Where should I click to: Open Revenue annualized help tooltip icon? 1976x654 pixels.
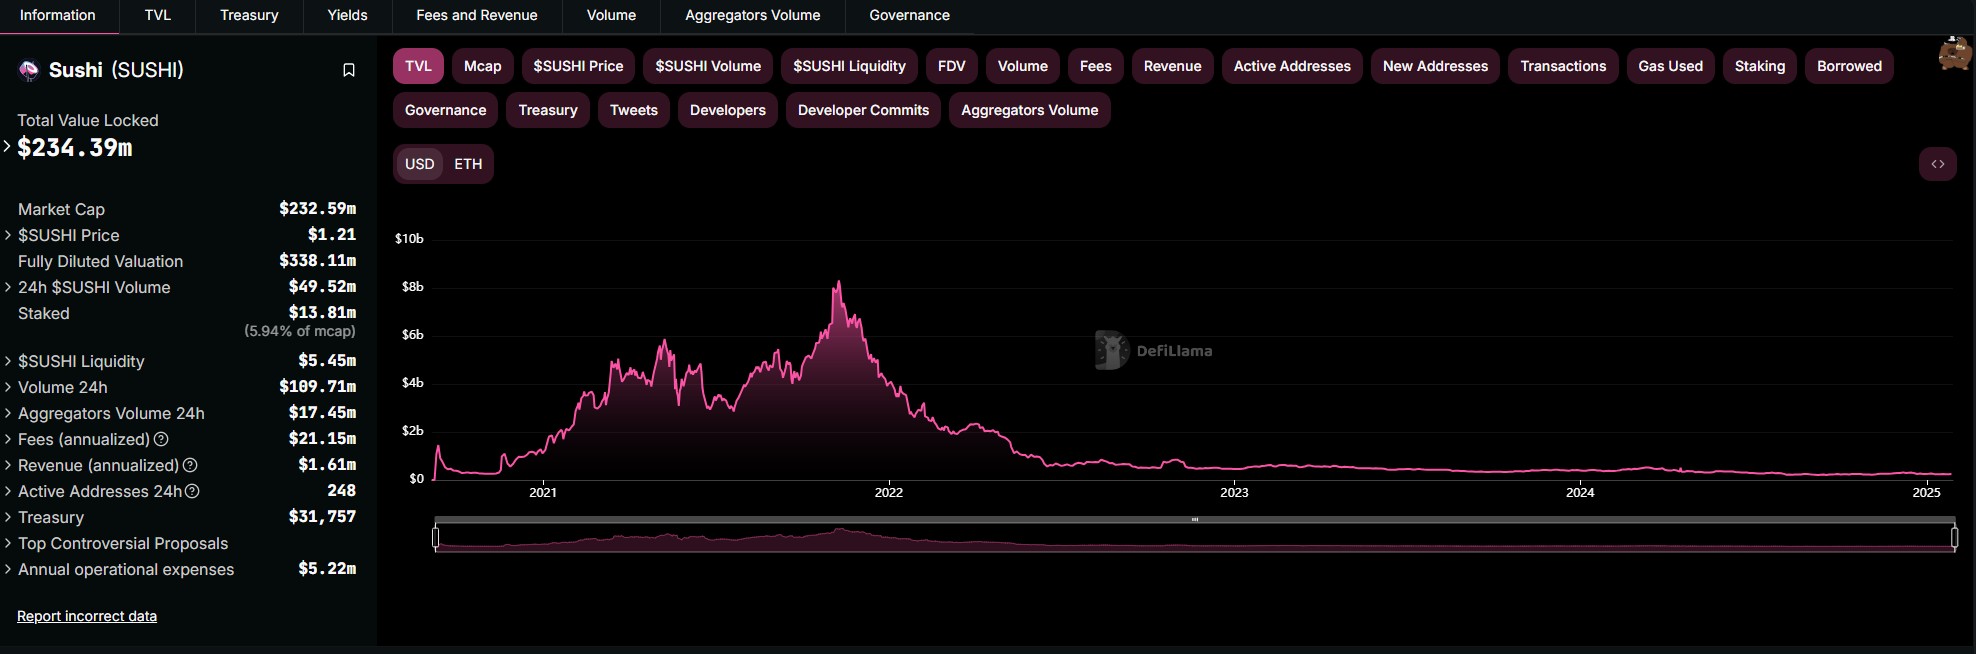click(x=190, y=465)
